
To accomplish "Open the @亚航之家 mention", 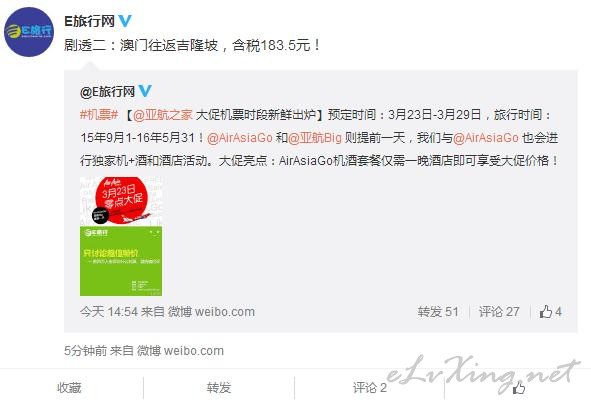I will click(x=163, y=115).
